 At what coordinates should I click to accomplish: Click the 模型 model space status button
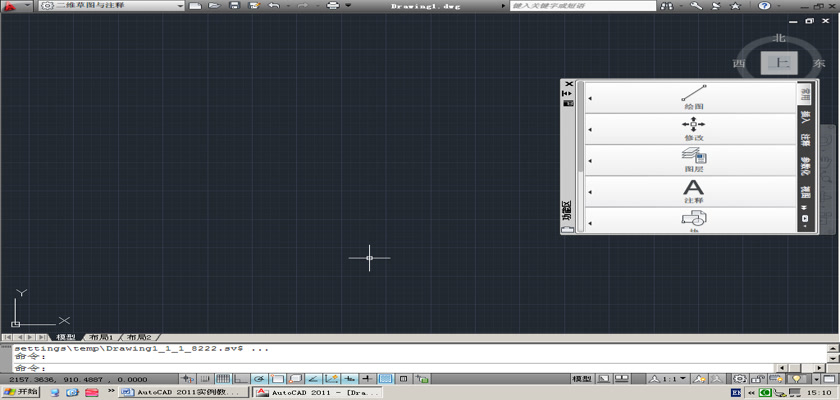click(582, 379)
